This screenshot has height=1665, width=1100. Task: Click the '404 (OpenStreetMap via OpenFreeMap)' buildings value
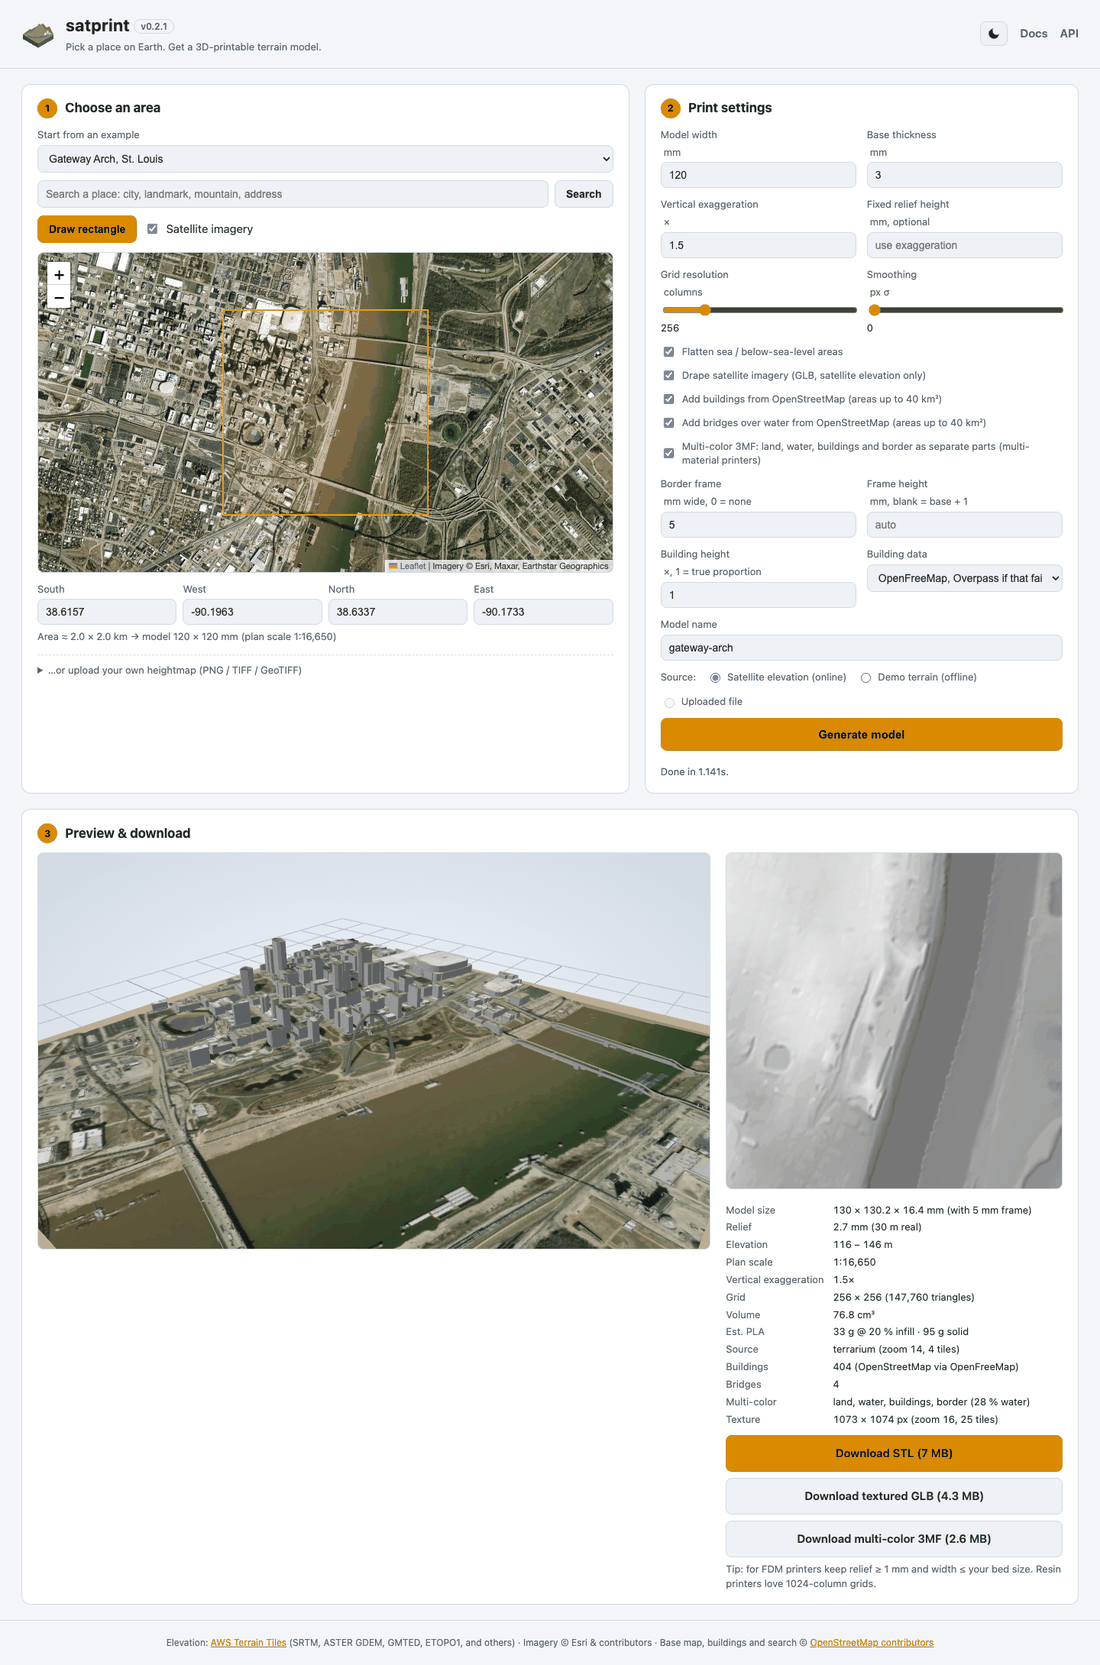coord(925,1367)
